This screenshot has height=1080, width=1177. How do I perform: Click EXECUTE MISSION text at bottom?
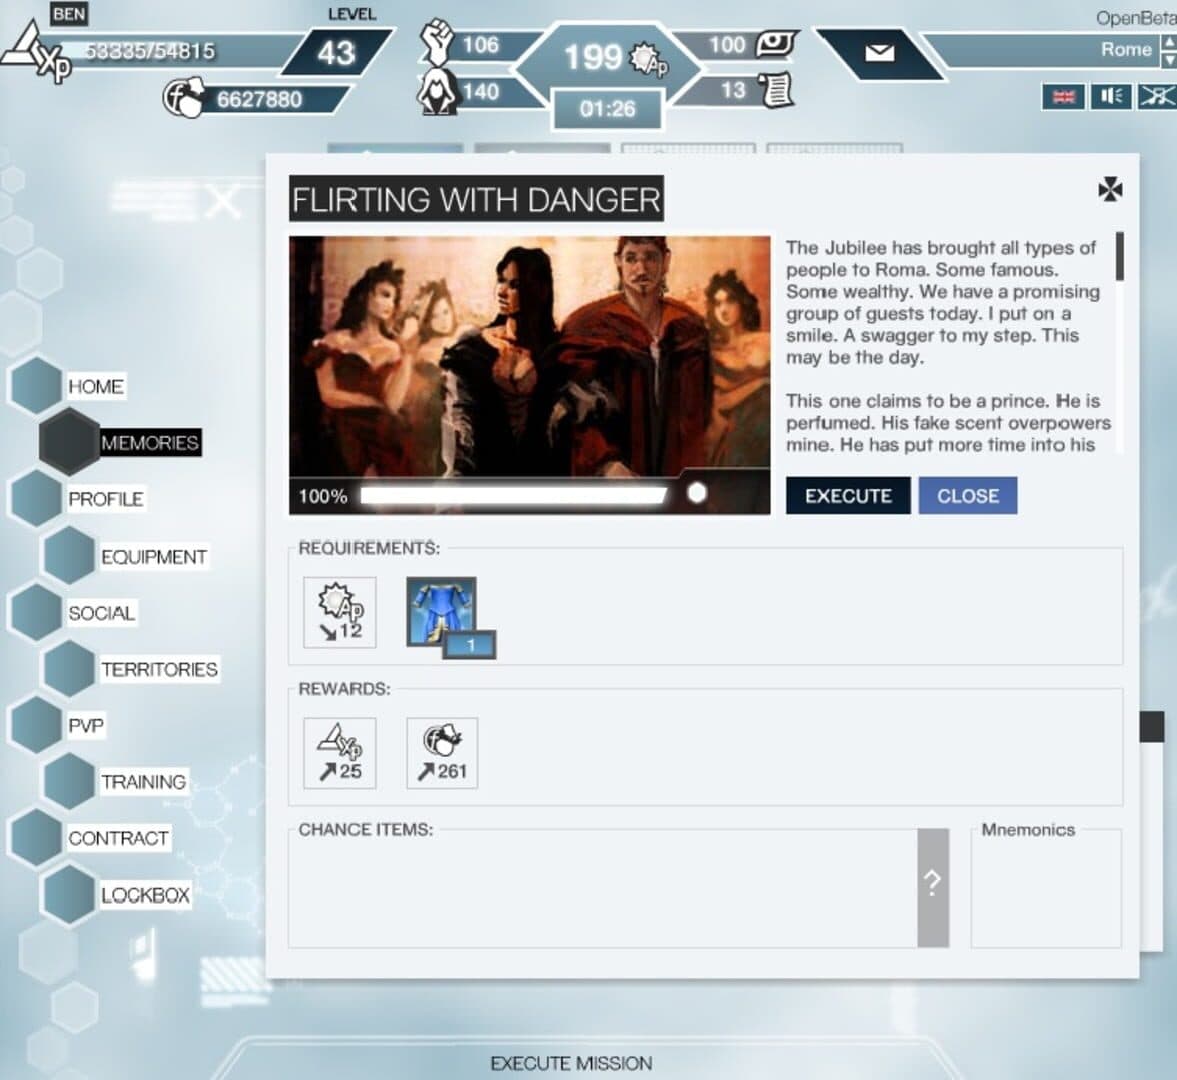[x=571, y=1063]
